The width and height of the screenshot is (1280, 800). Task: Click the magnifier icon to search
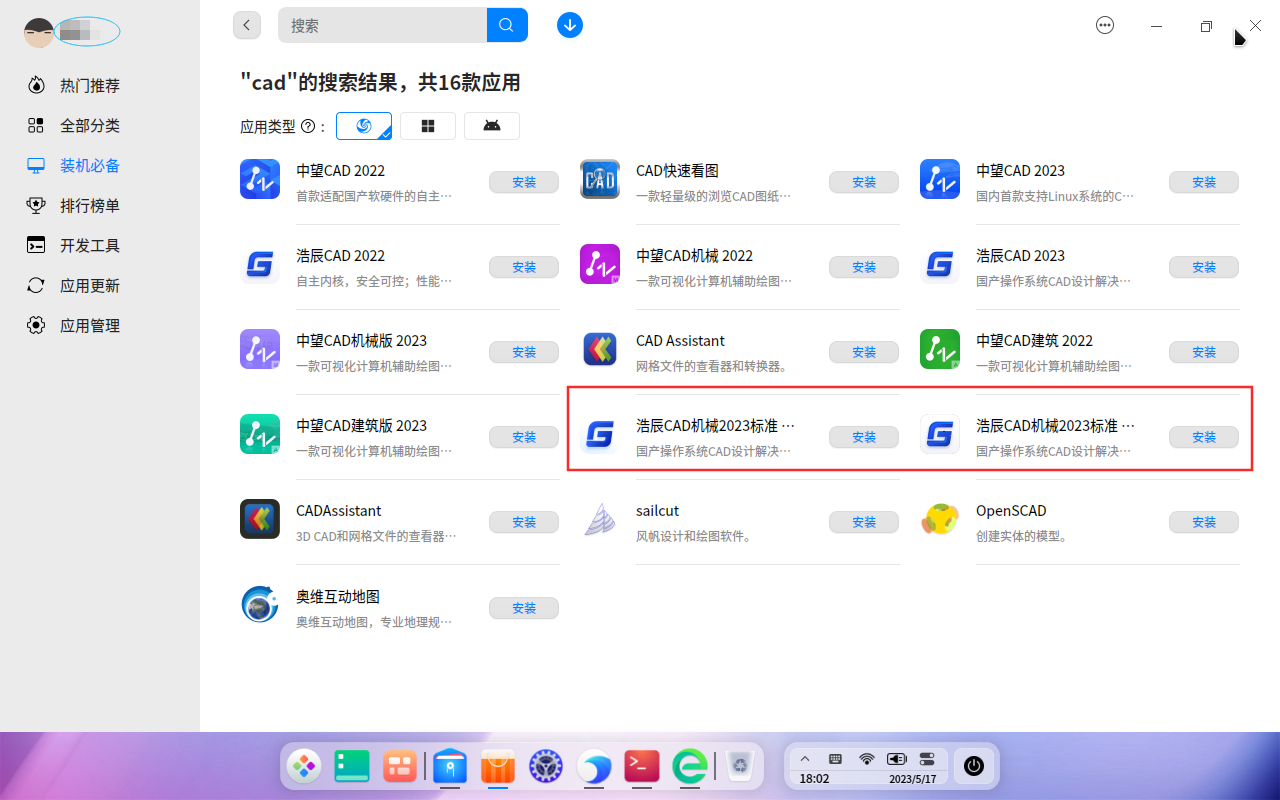pos(506,24)
